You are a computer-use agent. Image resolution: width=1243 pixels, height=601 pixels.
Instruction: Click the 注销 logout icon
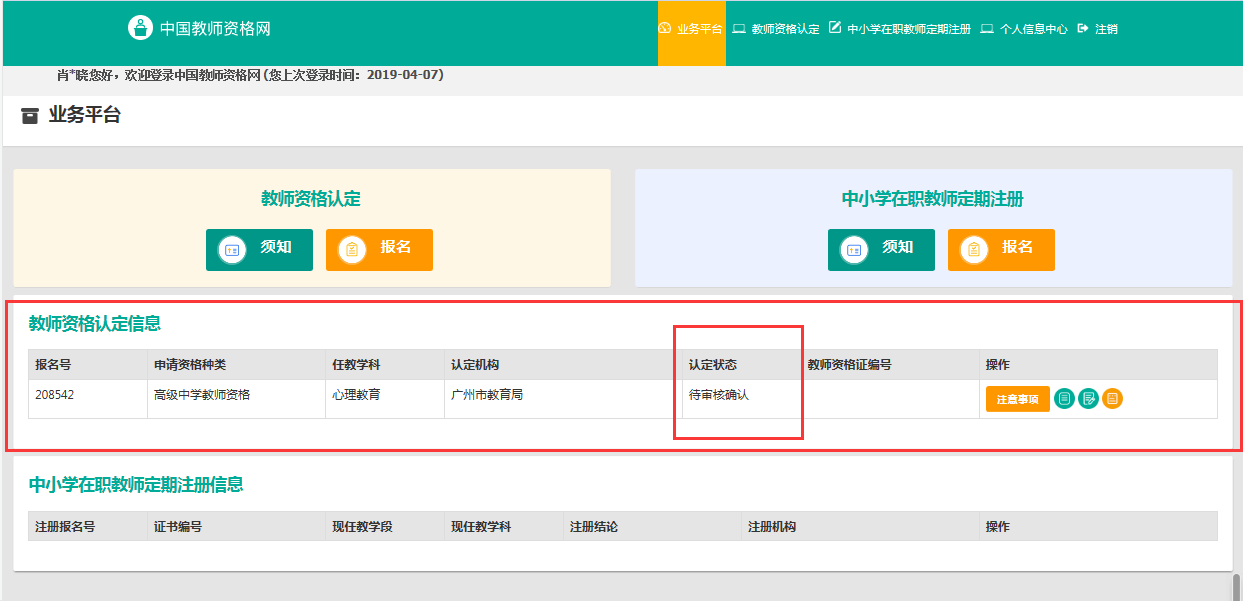1083,29
